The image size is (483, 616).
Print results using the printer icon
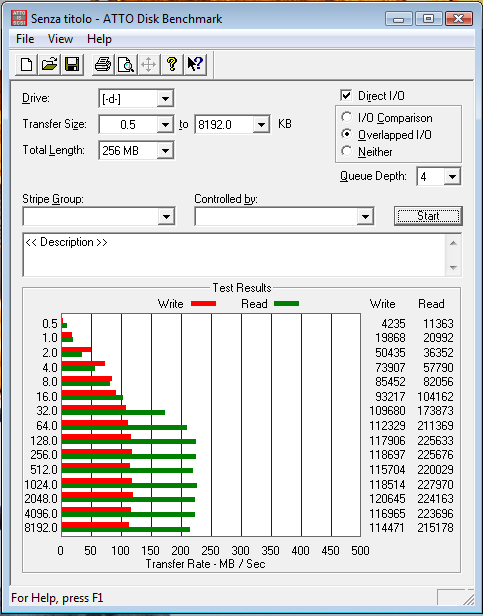[x=103, y=64]
